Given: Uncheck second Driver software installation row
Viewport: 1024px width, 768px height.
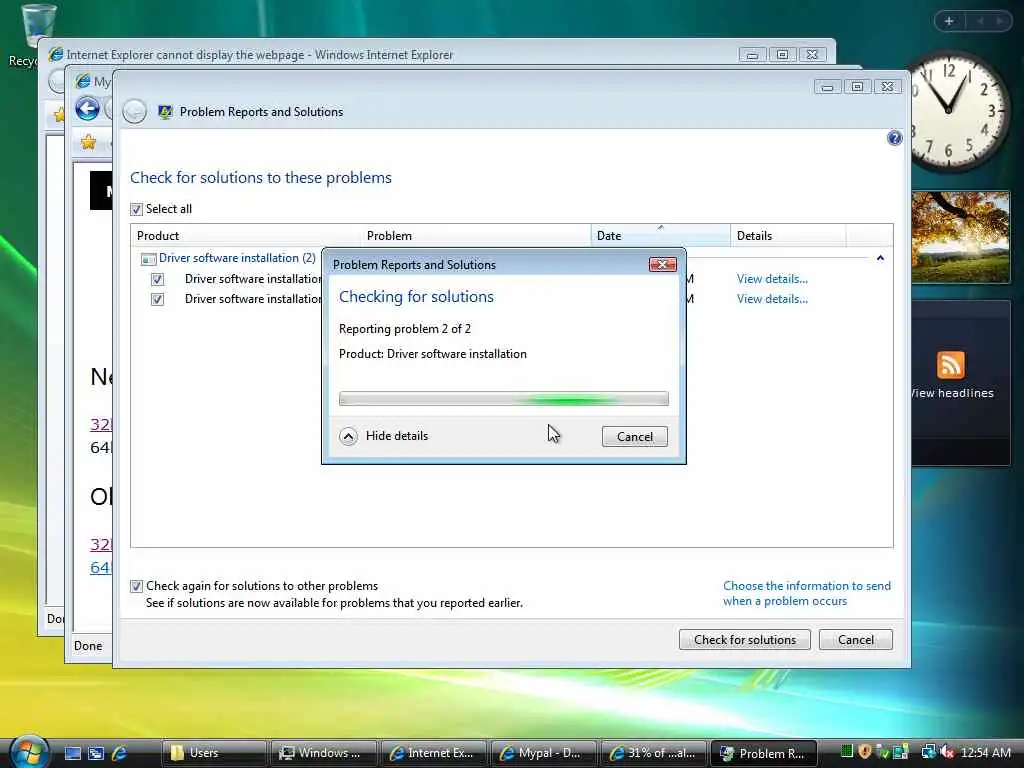Looking at the screenshot, I should [157, 299].
